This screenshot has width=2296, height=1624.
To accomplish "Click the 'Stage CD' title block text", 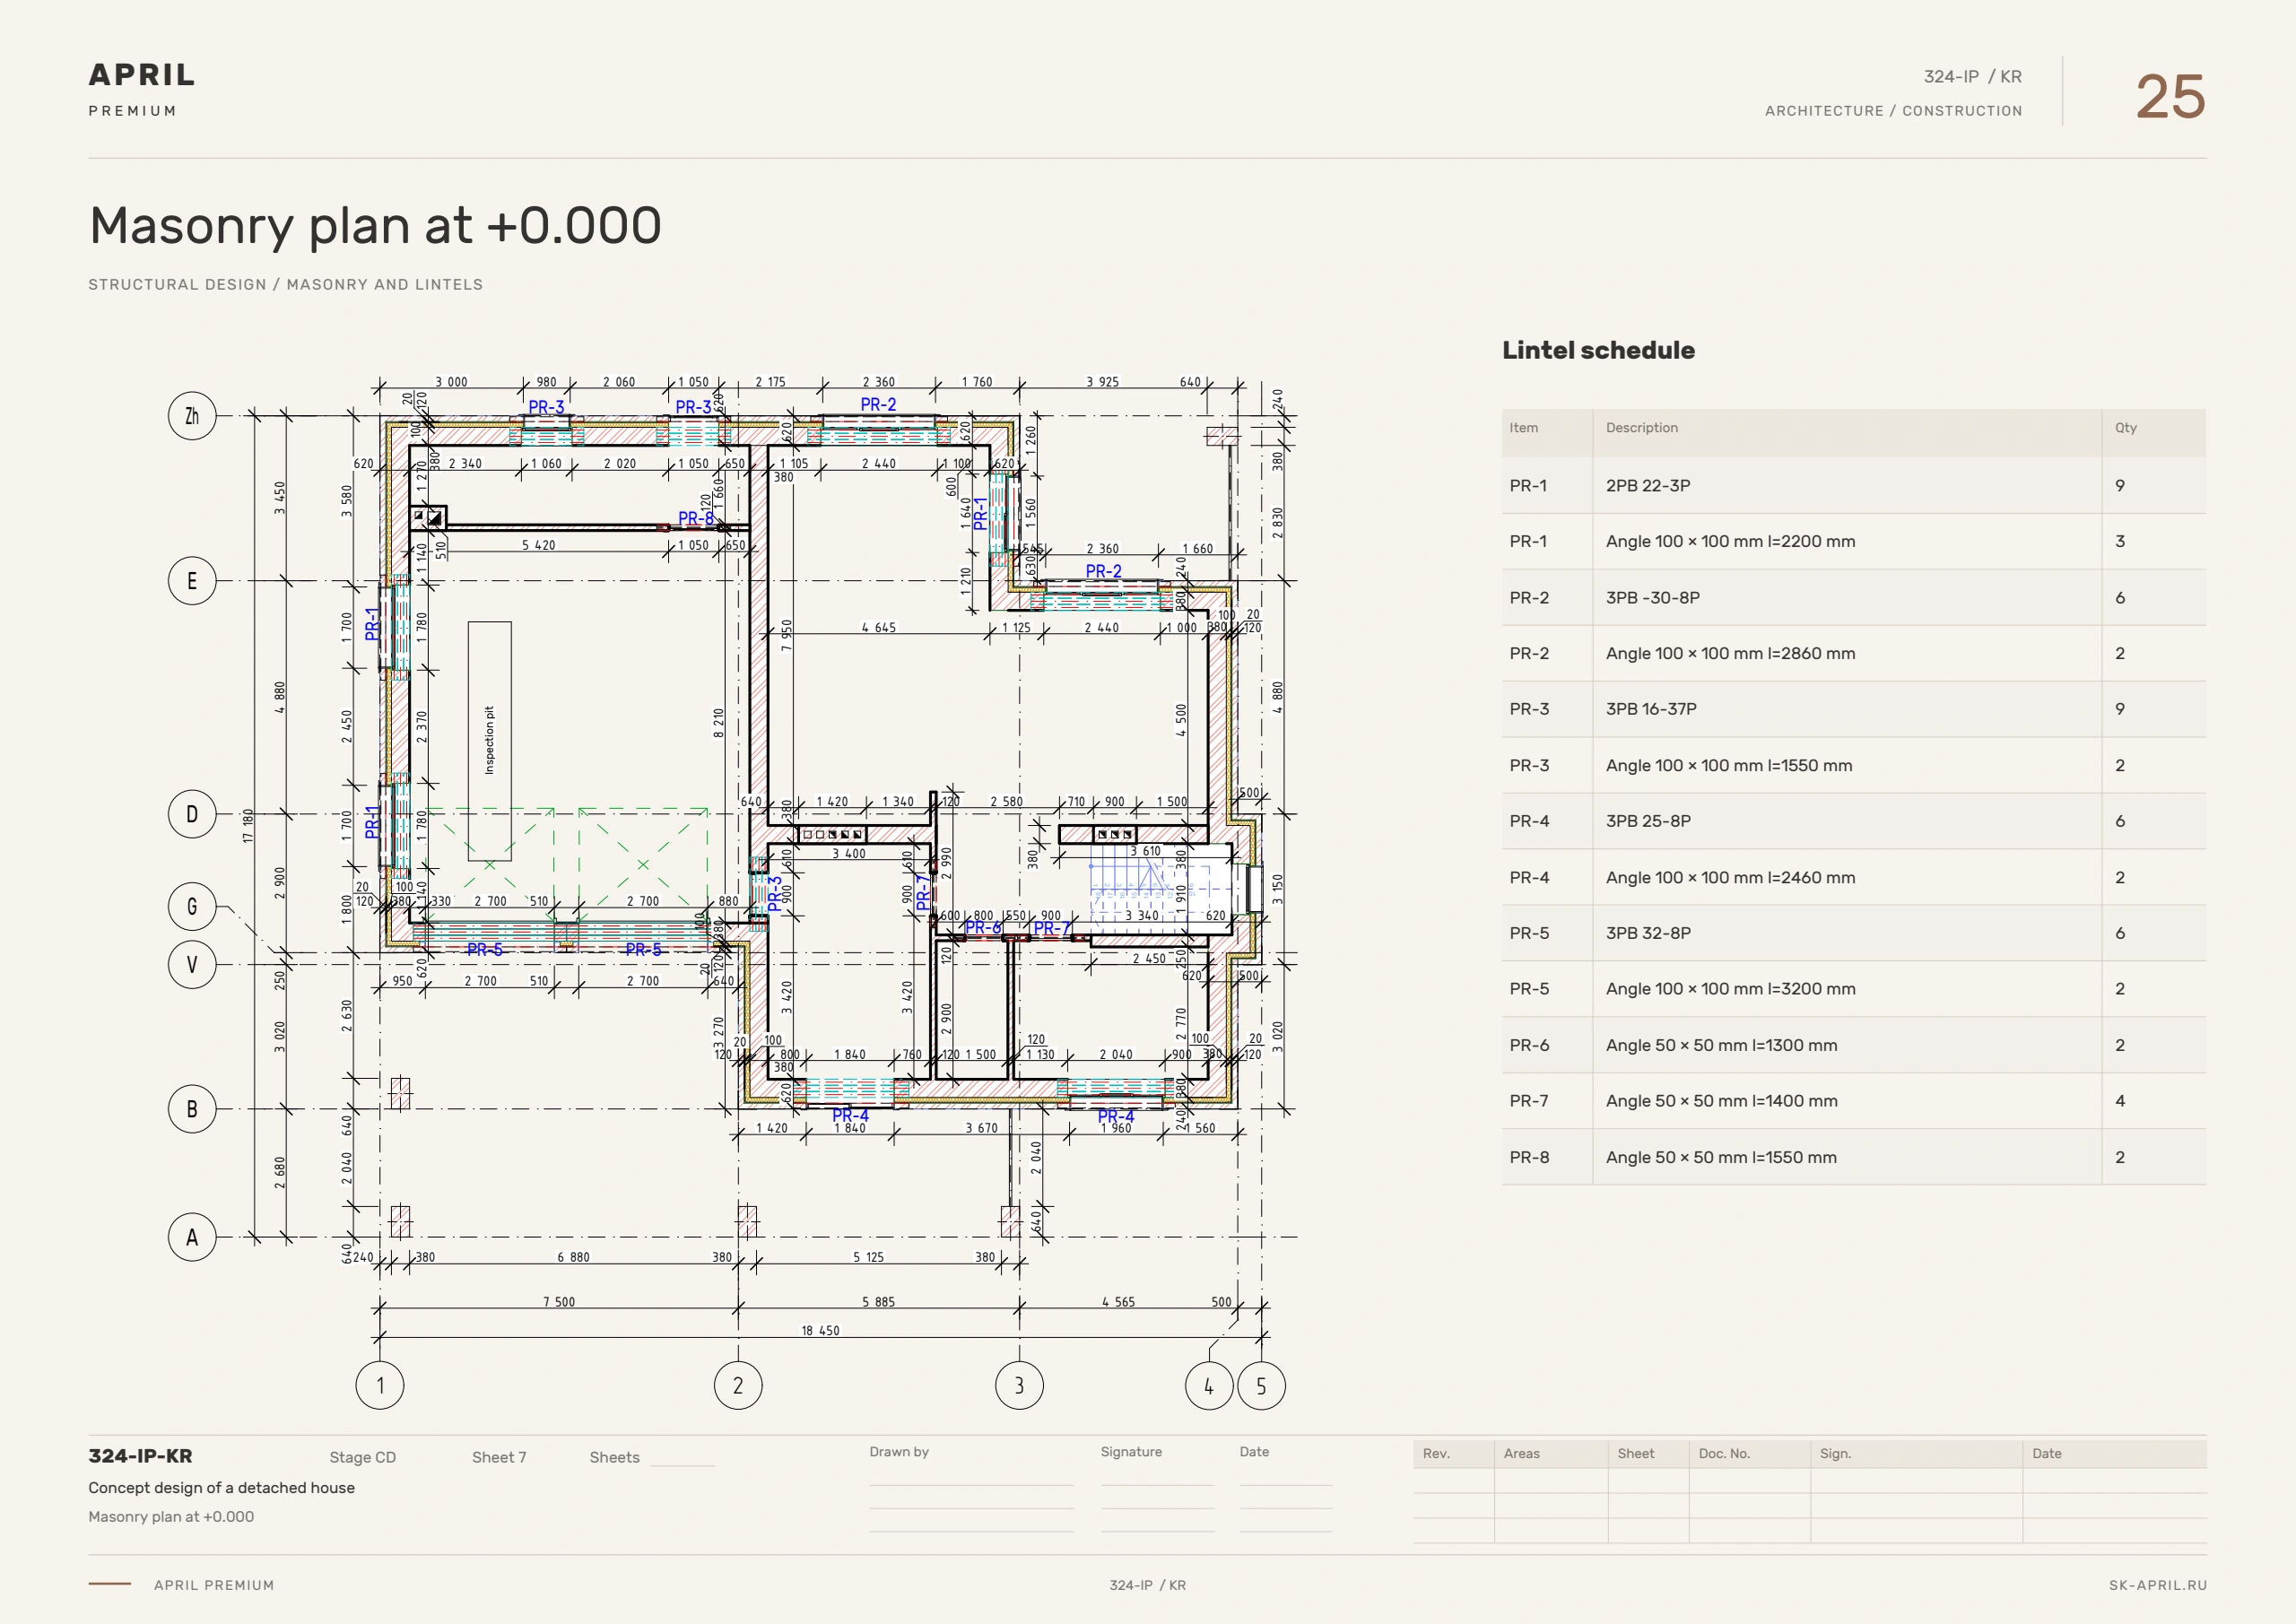I will coord(362,1457).
